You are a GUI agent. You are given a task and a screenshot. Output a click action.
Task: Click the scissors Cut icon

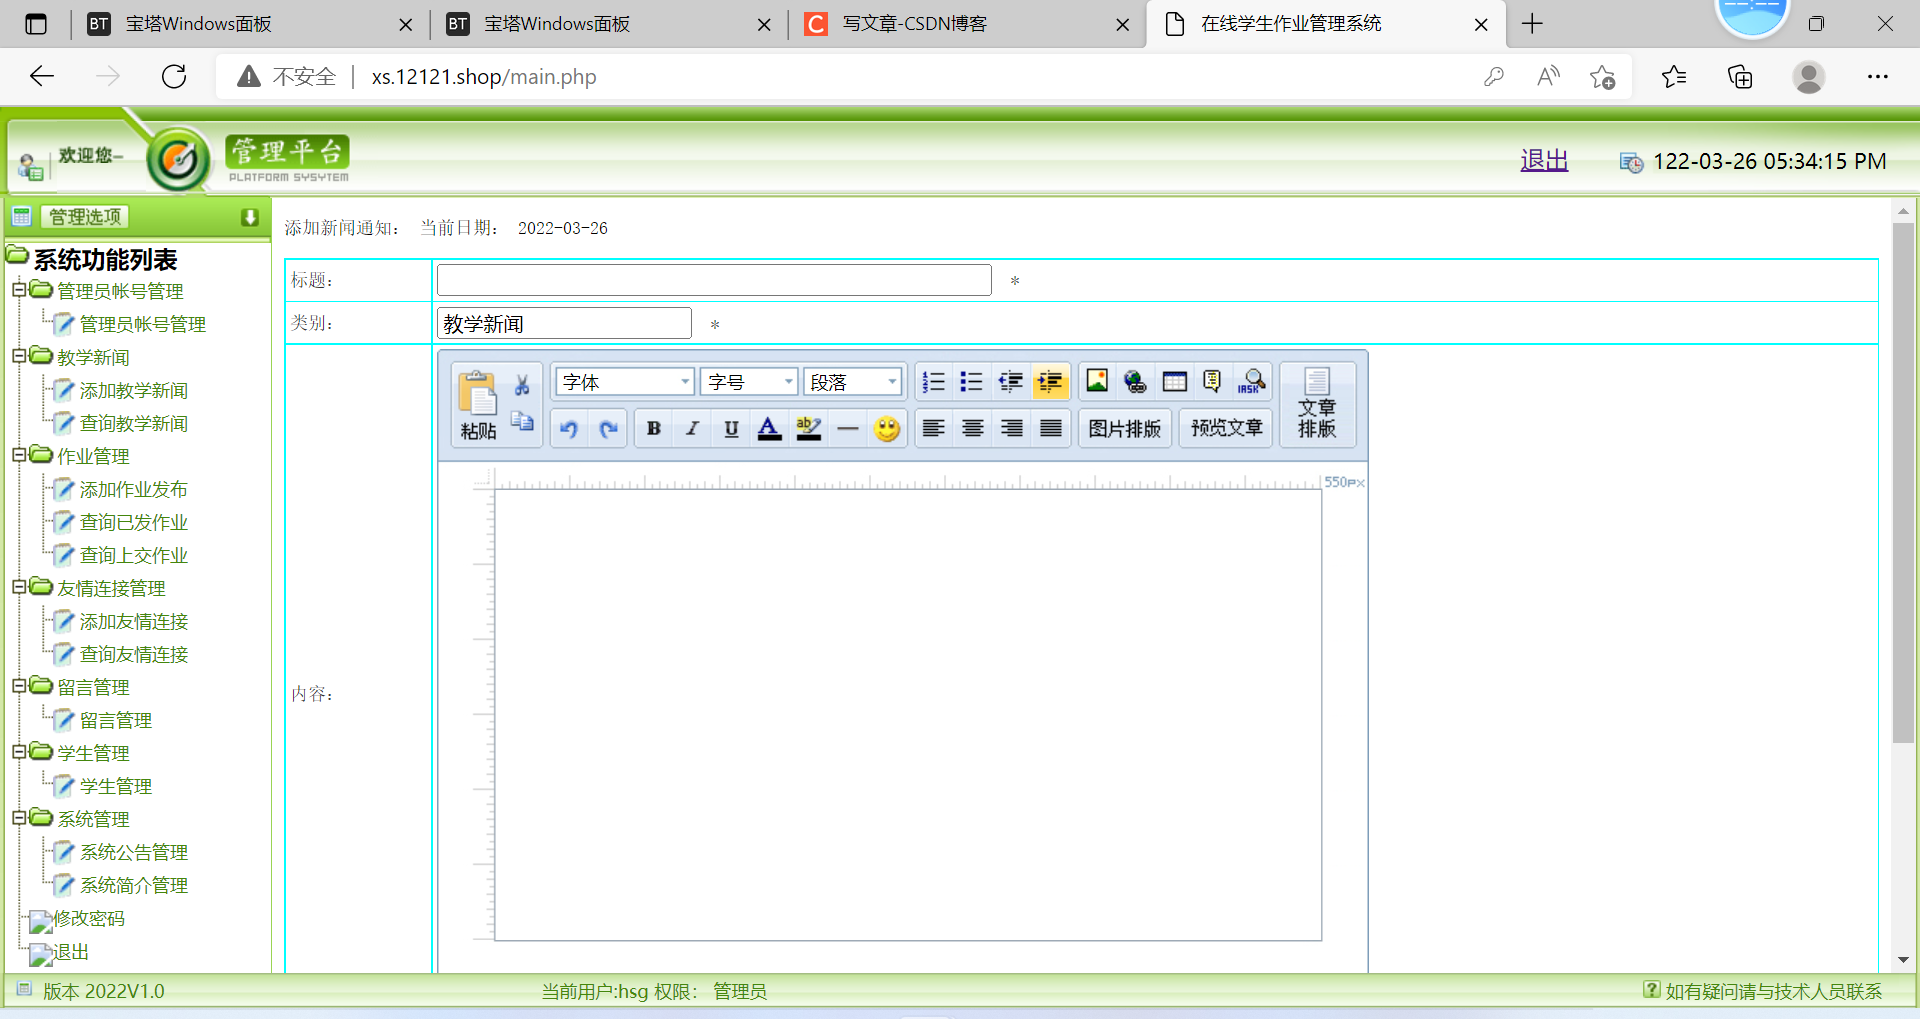tap(522, 385)
